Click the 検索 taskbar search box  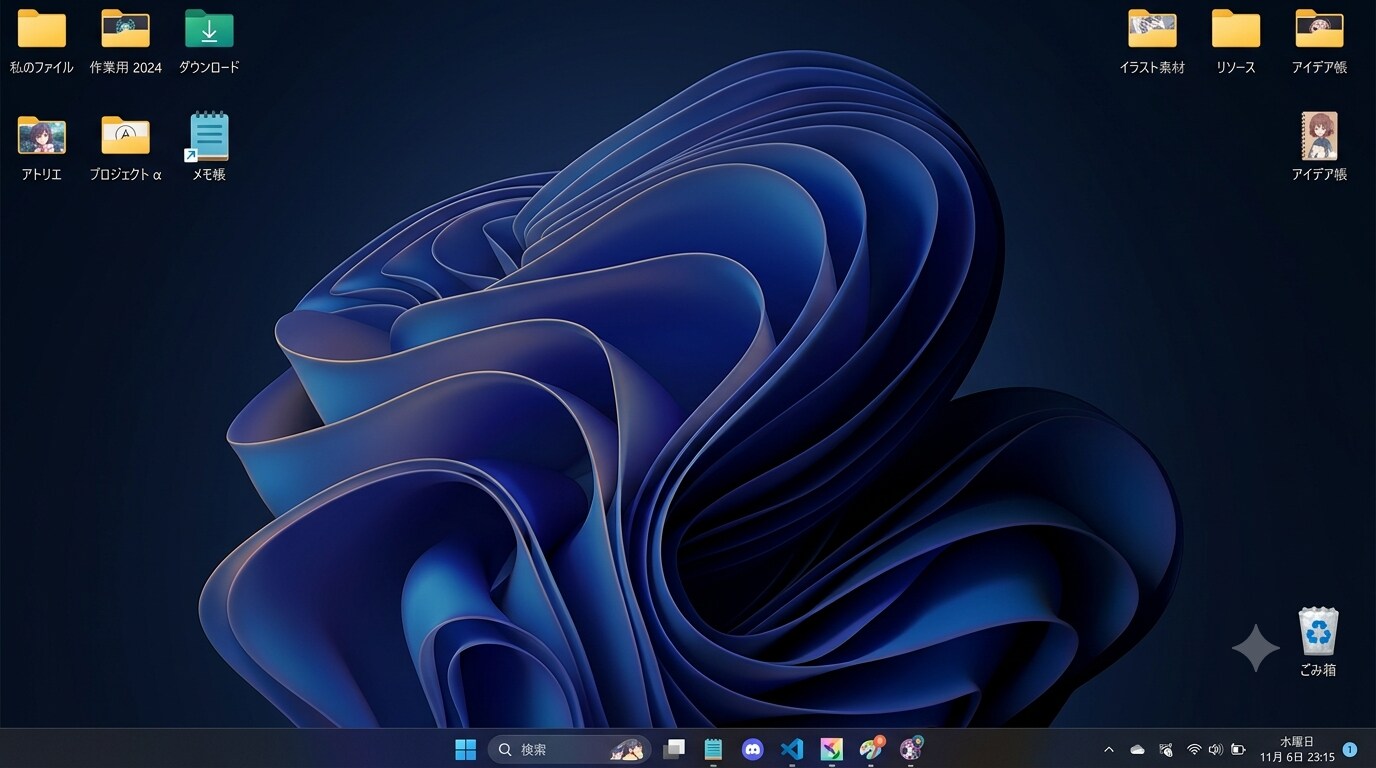569,749
